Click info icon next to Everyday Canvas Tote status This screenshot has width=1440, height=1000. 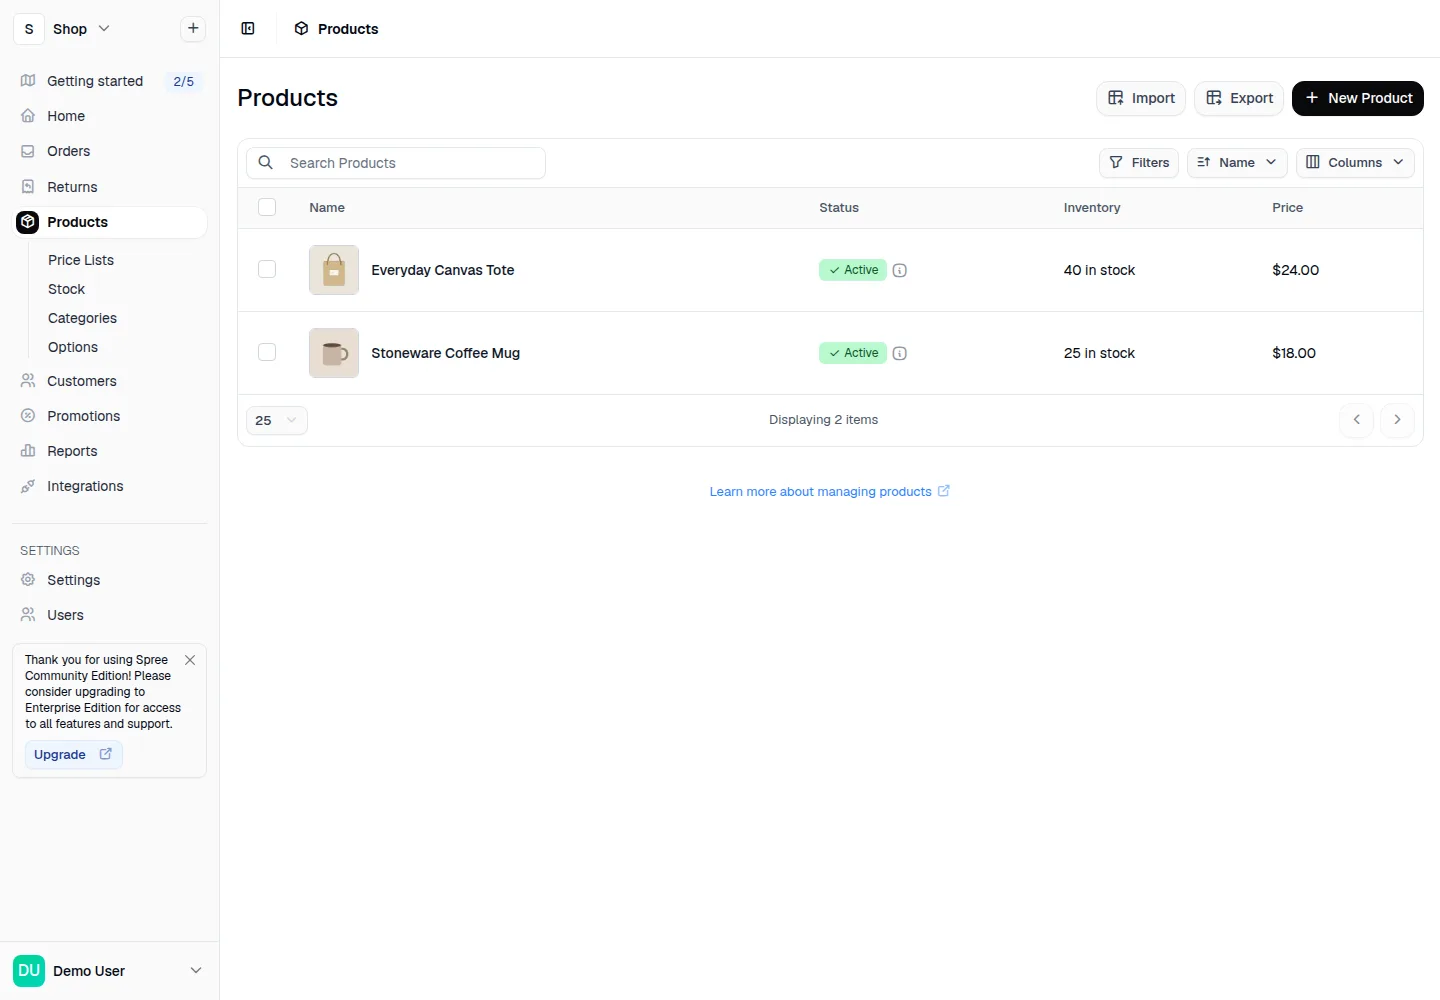[x=900, y=270]
